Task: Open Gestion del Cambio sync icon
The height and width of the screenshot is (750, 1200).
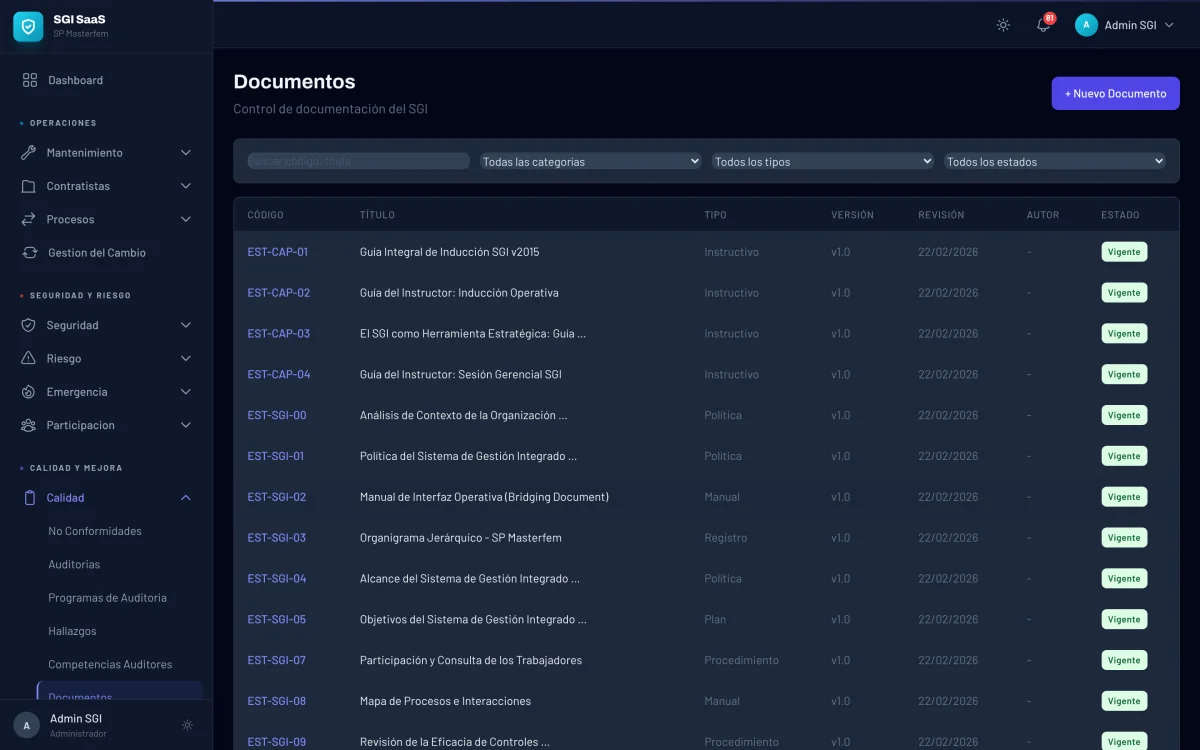Action: click(28, 252)
